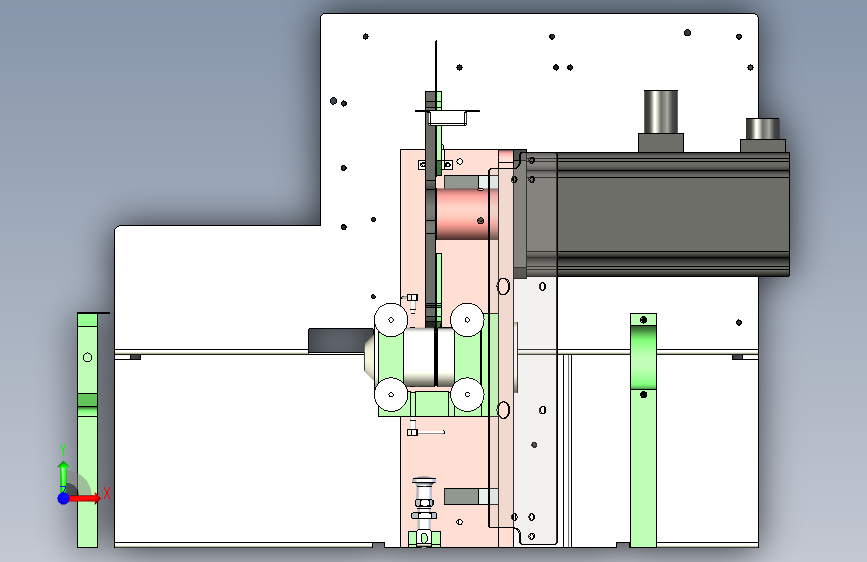Select the top-right white roller wheel
The width and height of the screenshot is (867, 562).
[x=467, y=320]
